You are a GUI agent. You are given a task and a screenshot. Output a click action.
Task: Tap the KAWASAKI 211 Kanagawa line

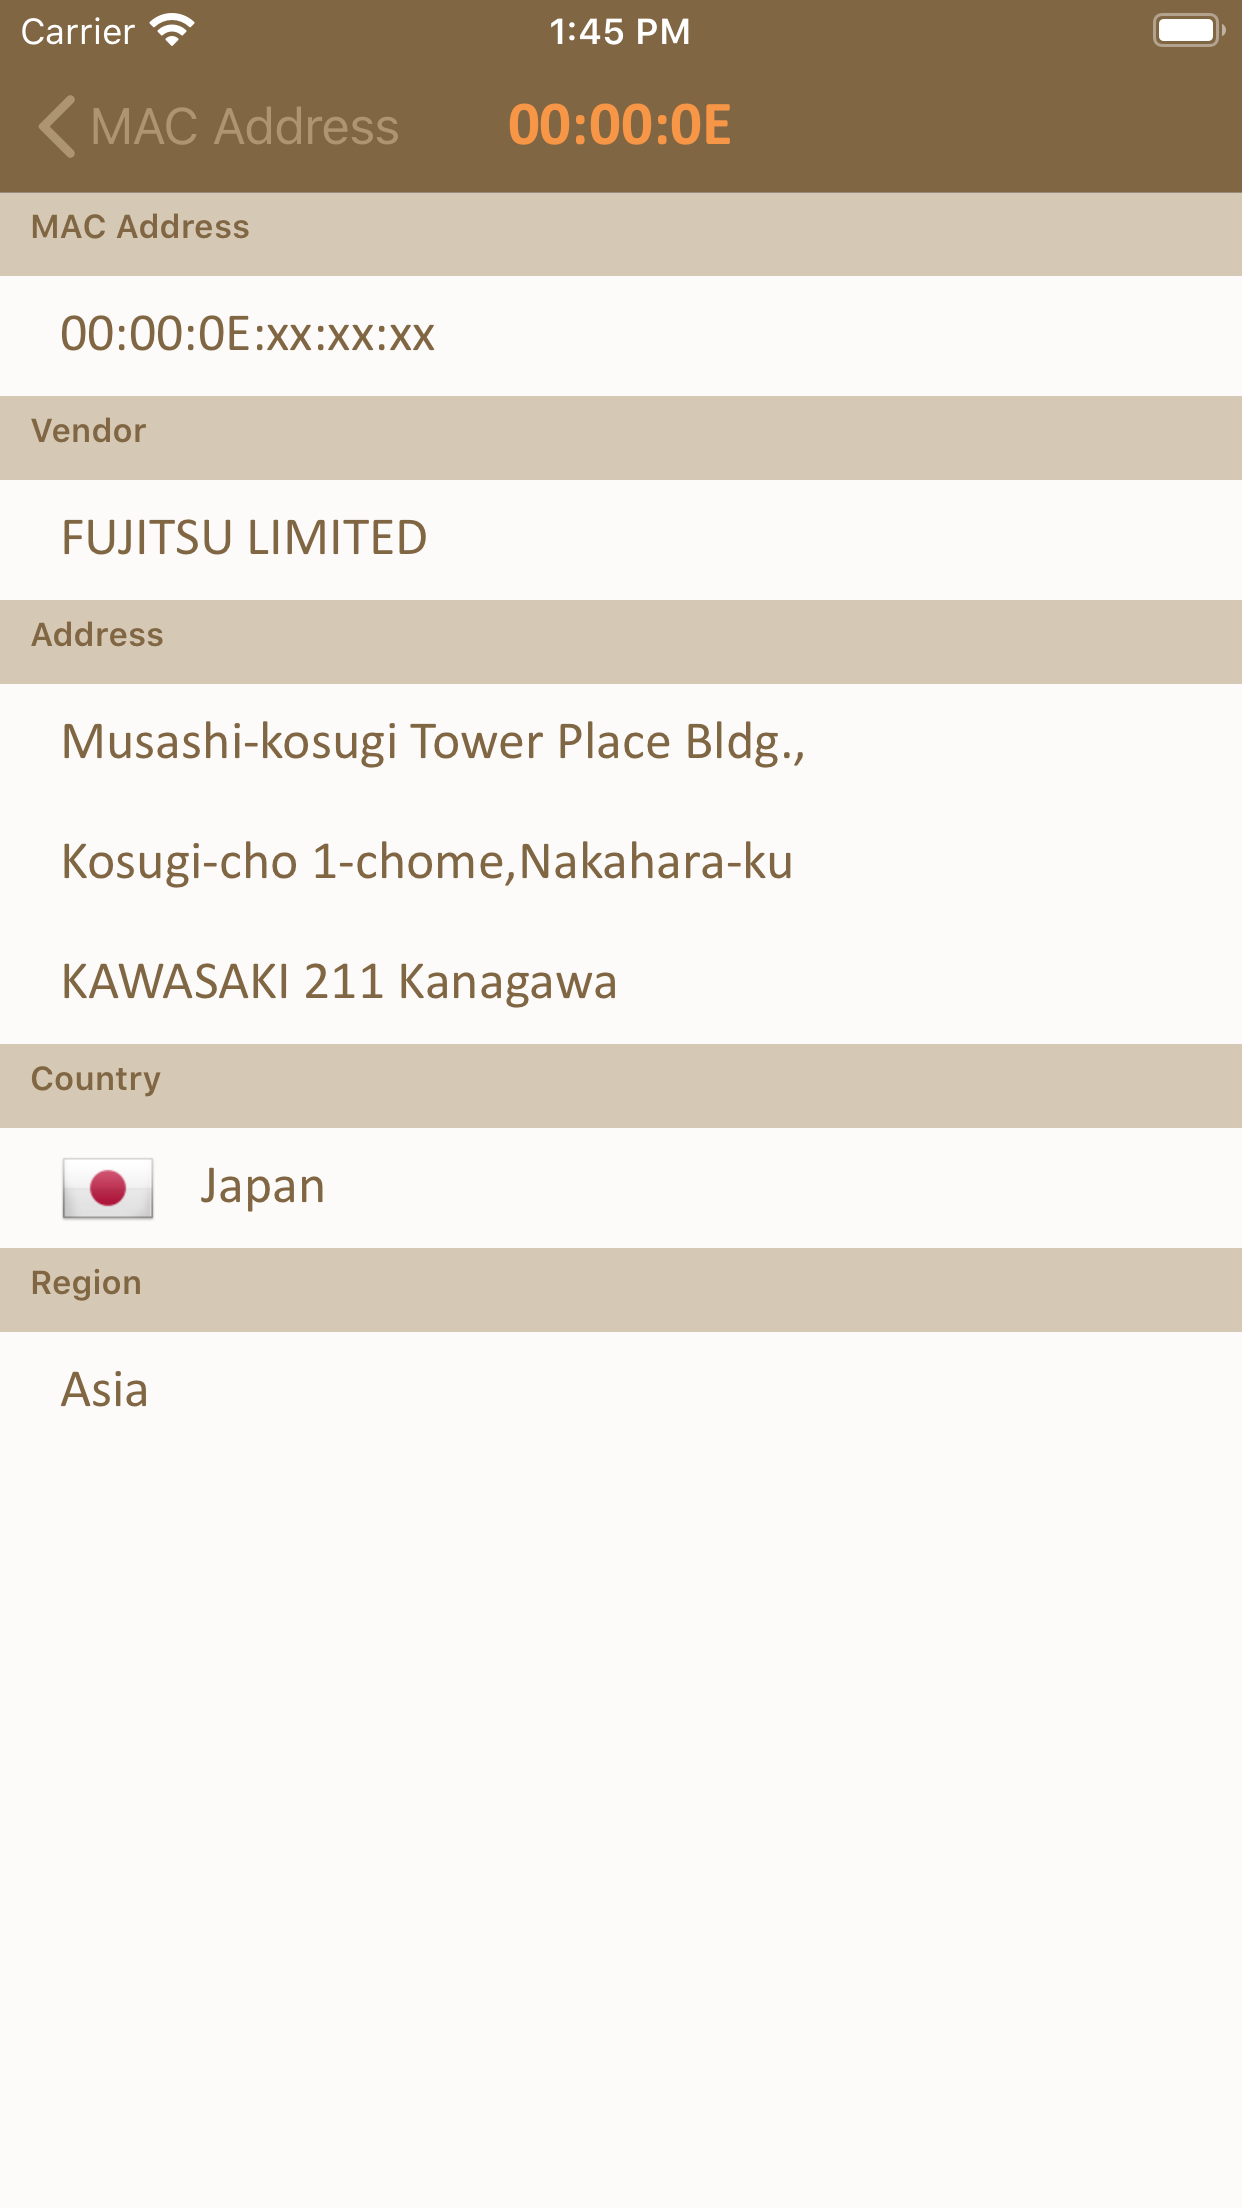[x=339, y=983]
